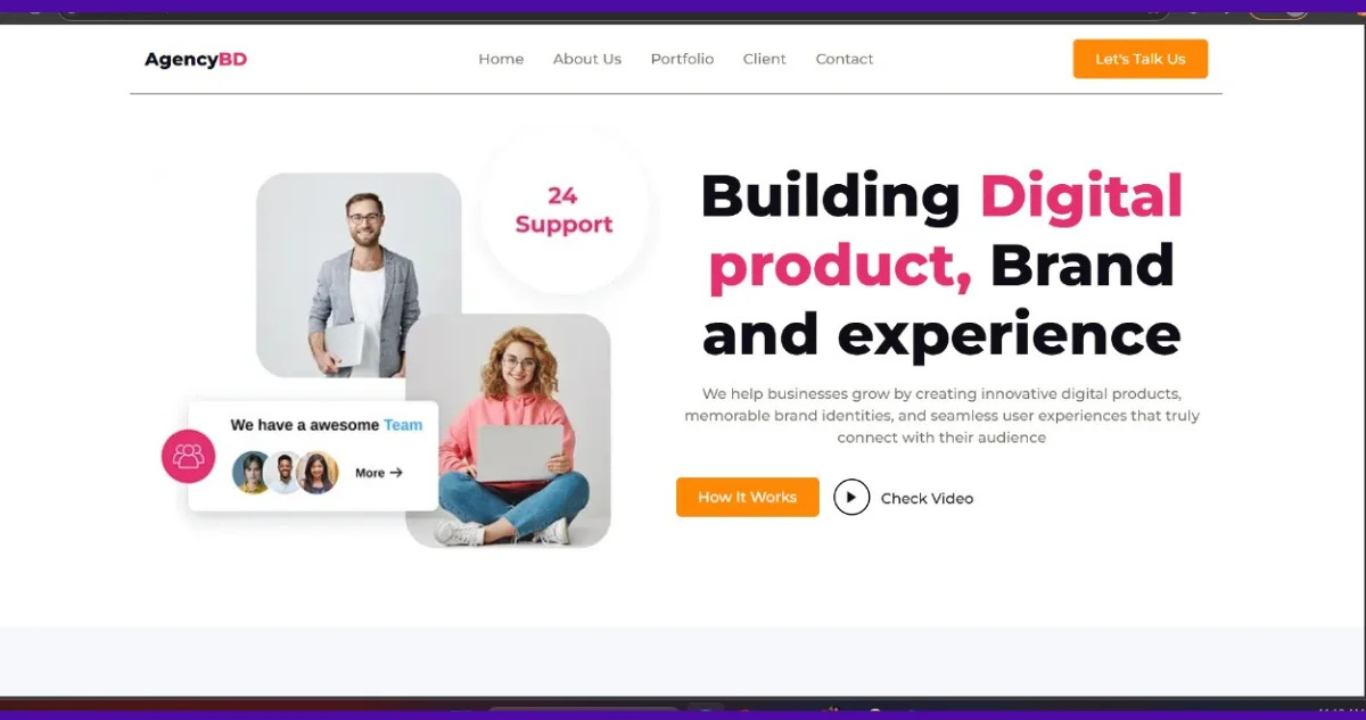The height and width of the screenshot is (720, 1366).
Task: Click the How It Works button
Action: pos(747,497)
